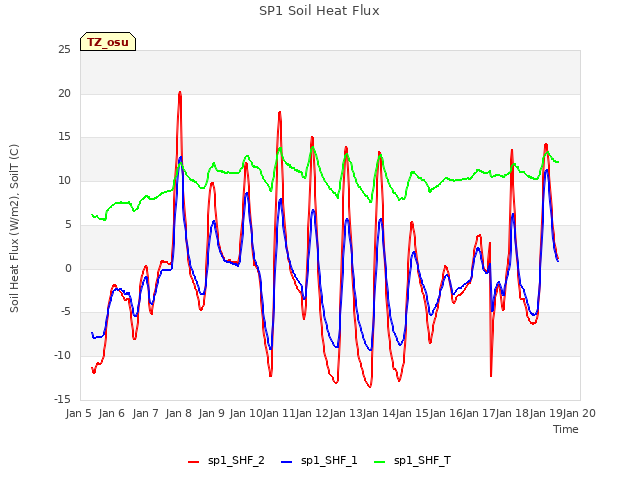The image size is (640, 480).
Task: Click the y-axis tick value 15
Action: pos(64,137)
